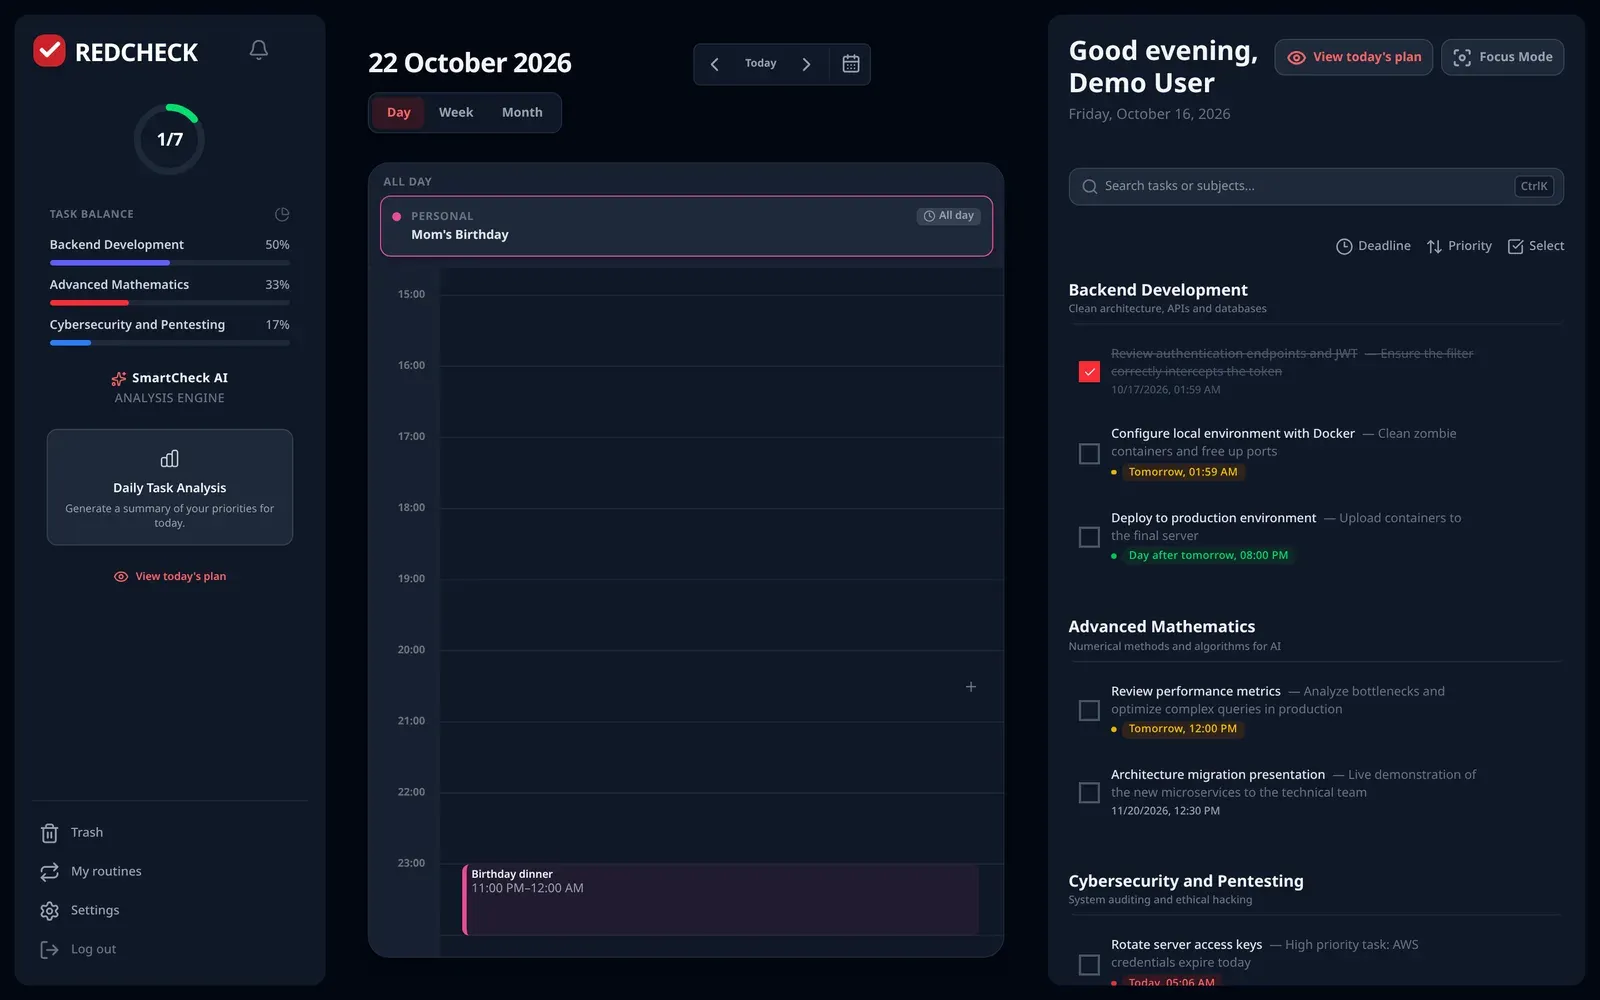Click the Task Balance pie chart icon
The width and height of the screenshot is (1600, 1000).
(282, 214)
